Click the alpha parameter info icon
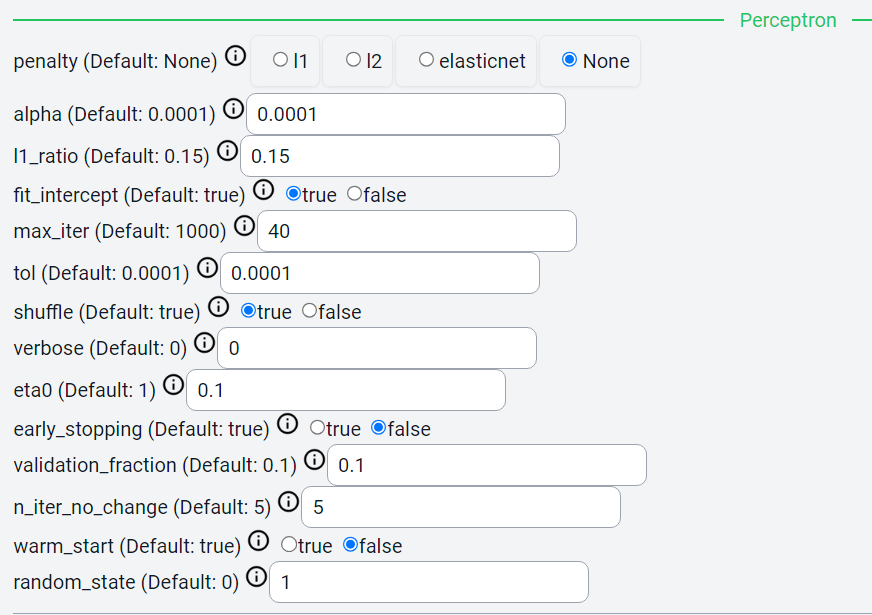 coord(234,108)
